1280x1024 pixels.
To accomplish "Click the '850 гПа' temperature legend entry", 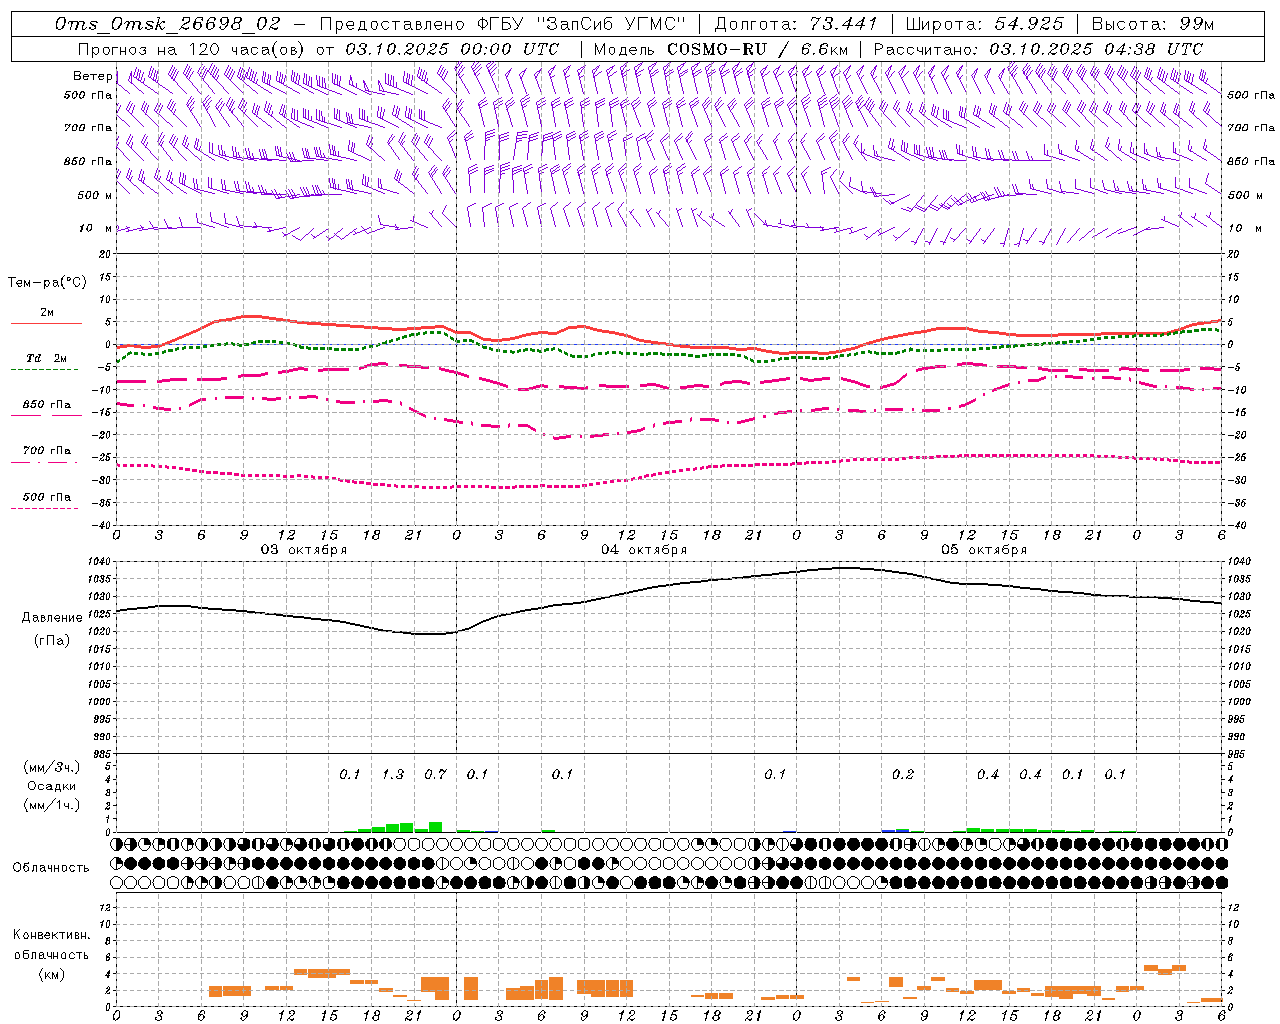I will click(46, 405).
